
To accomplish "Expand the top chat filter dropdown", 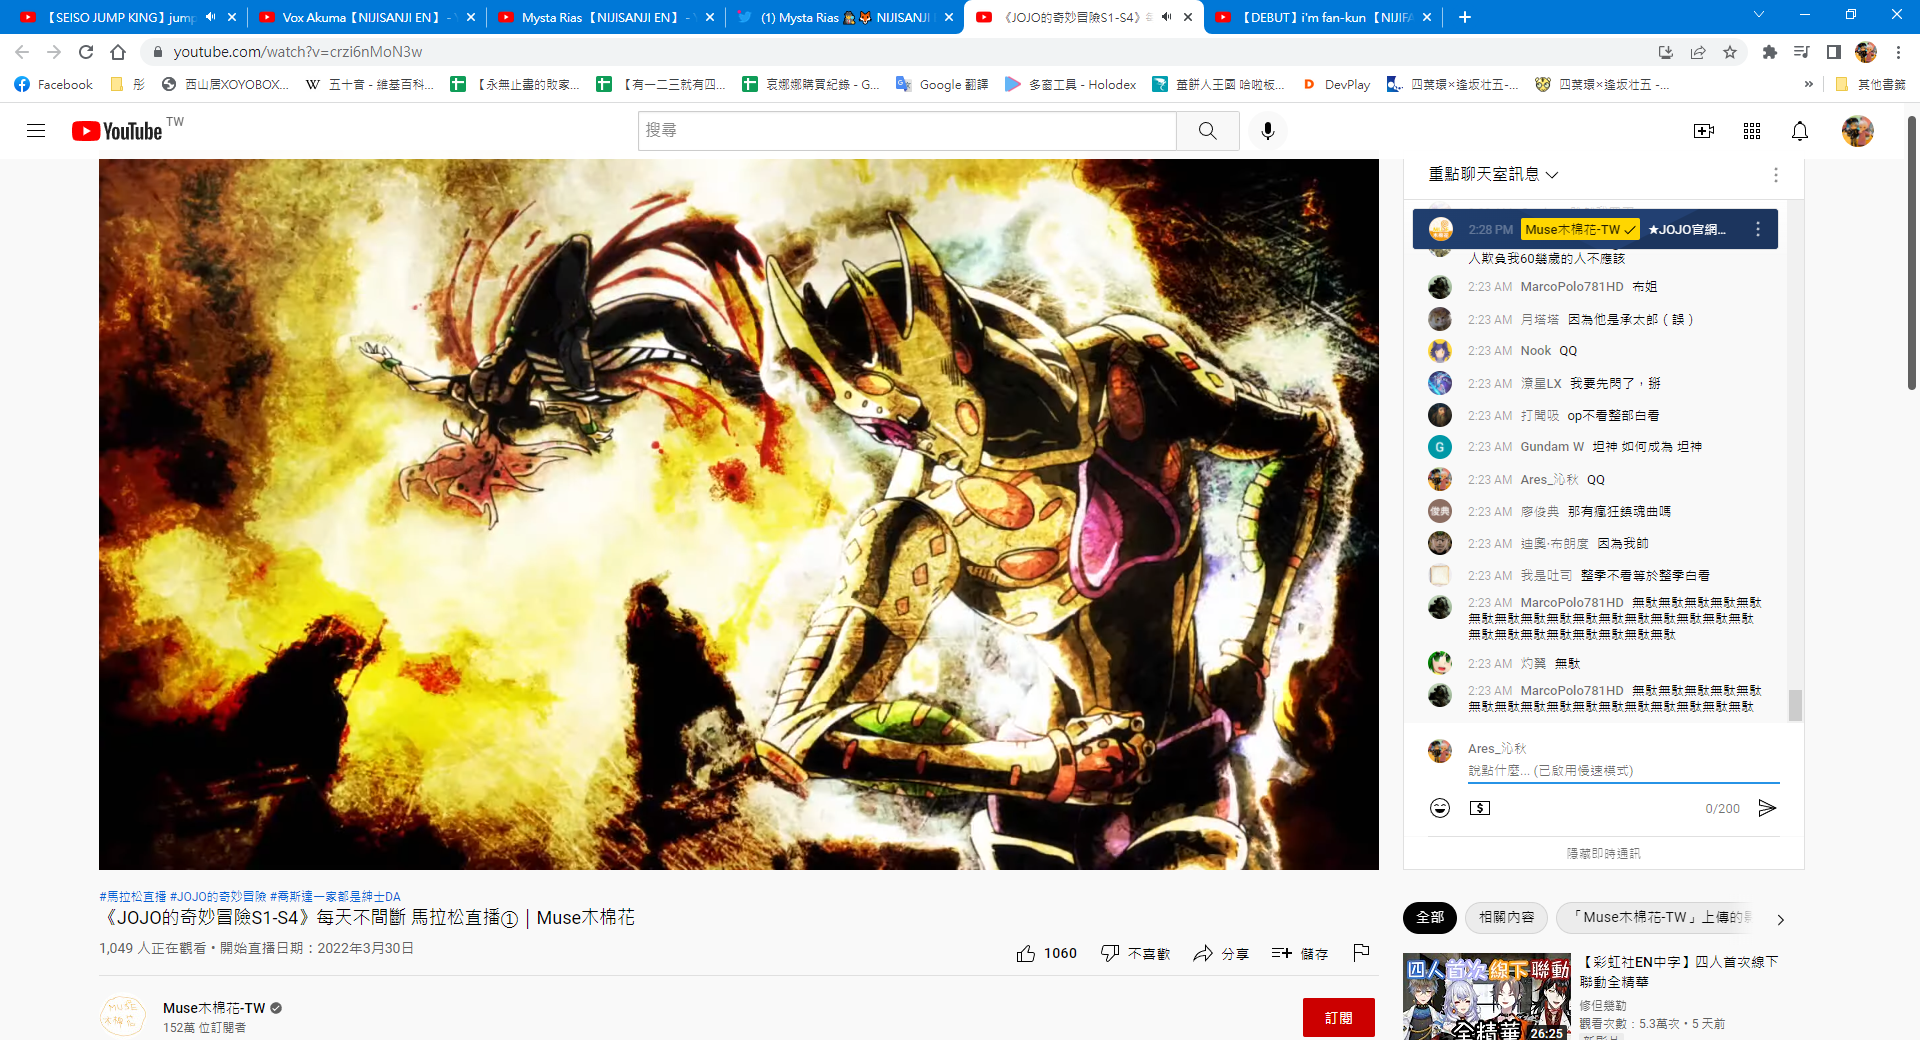I will (1493, 175).
